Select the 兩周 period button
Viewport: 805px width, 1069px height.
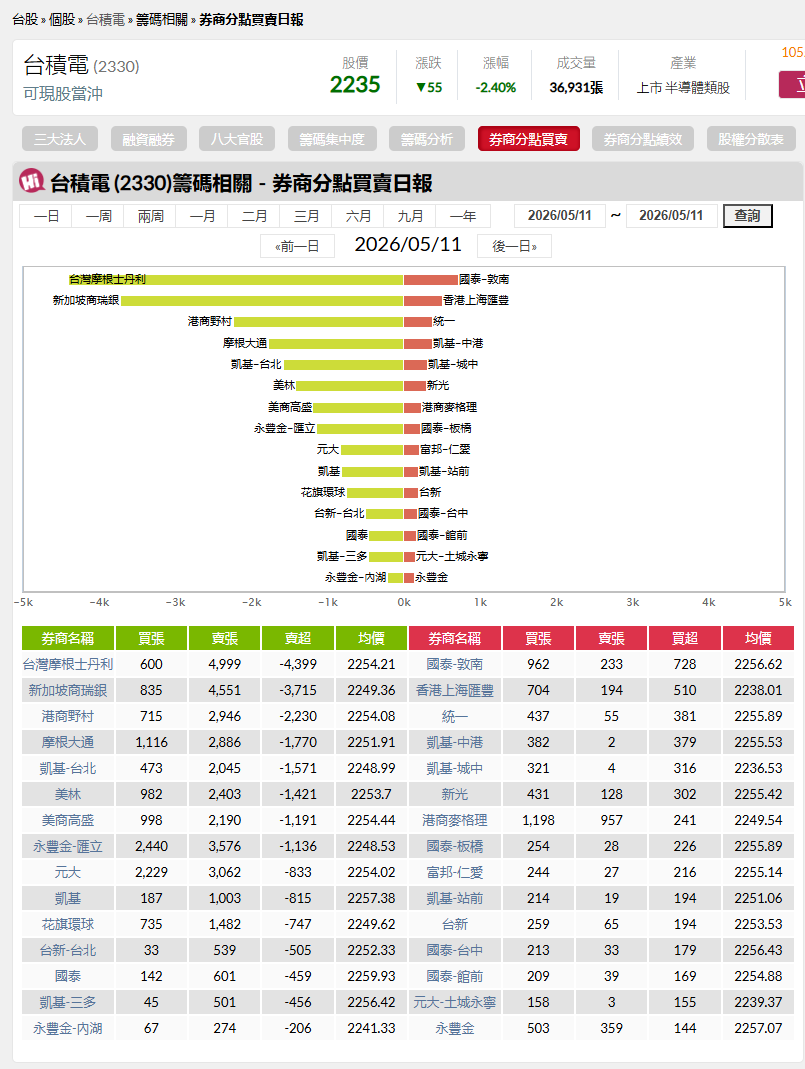pyautogui.click(x=150, y=216)
